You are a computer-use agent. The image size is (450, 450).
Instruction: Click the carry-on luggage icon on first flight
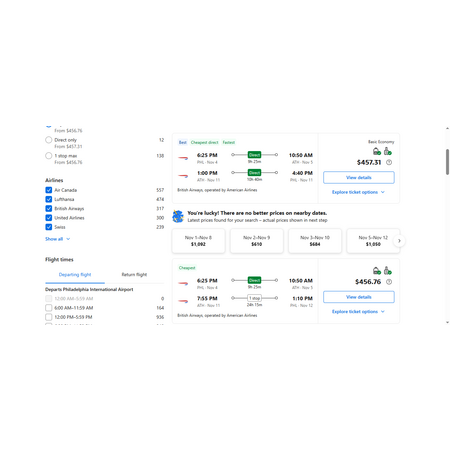pyautogui.click(x=388, y=151)
